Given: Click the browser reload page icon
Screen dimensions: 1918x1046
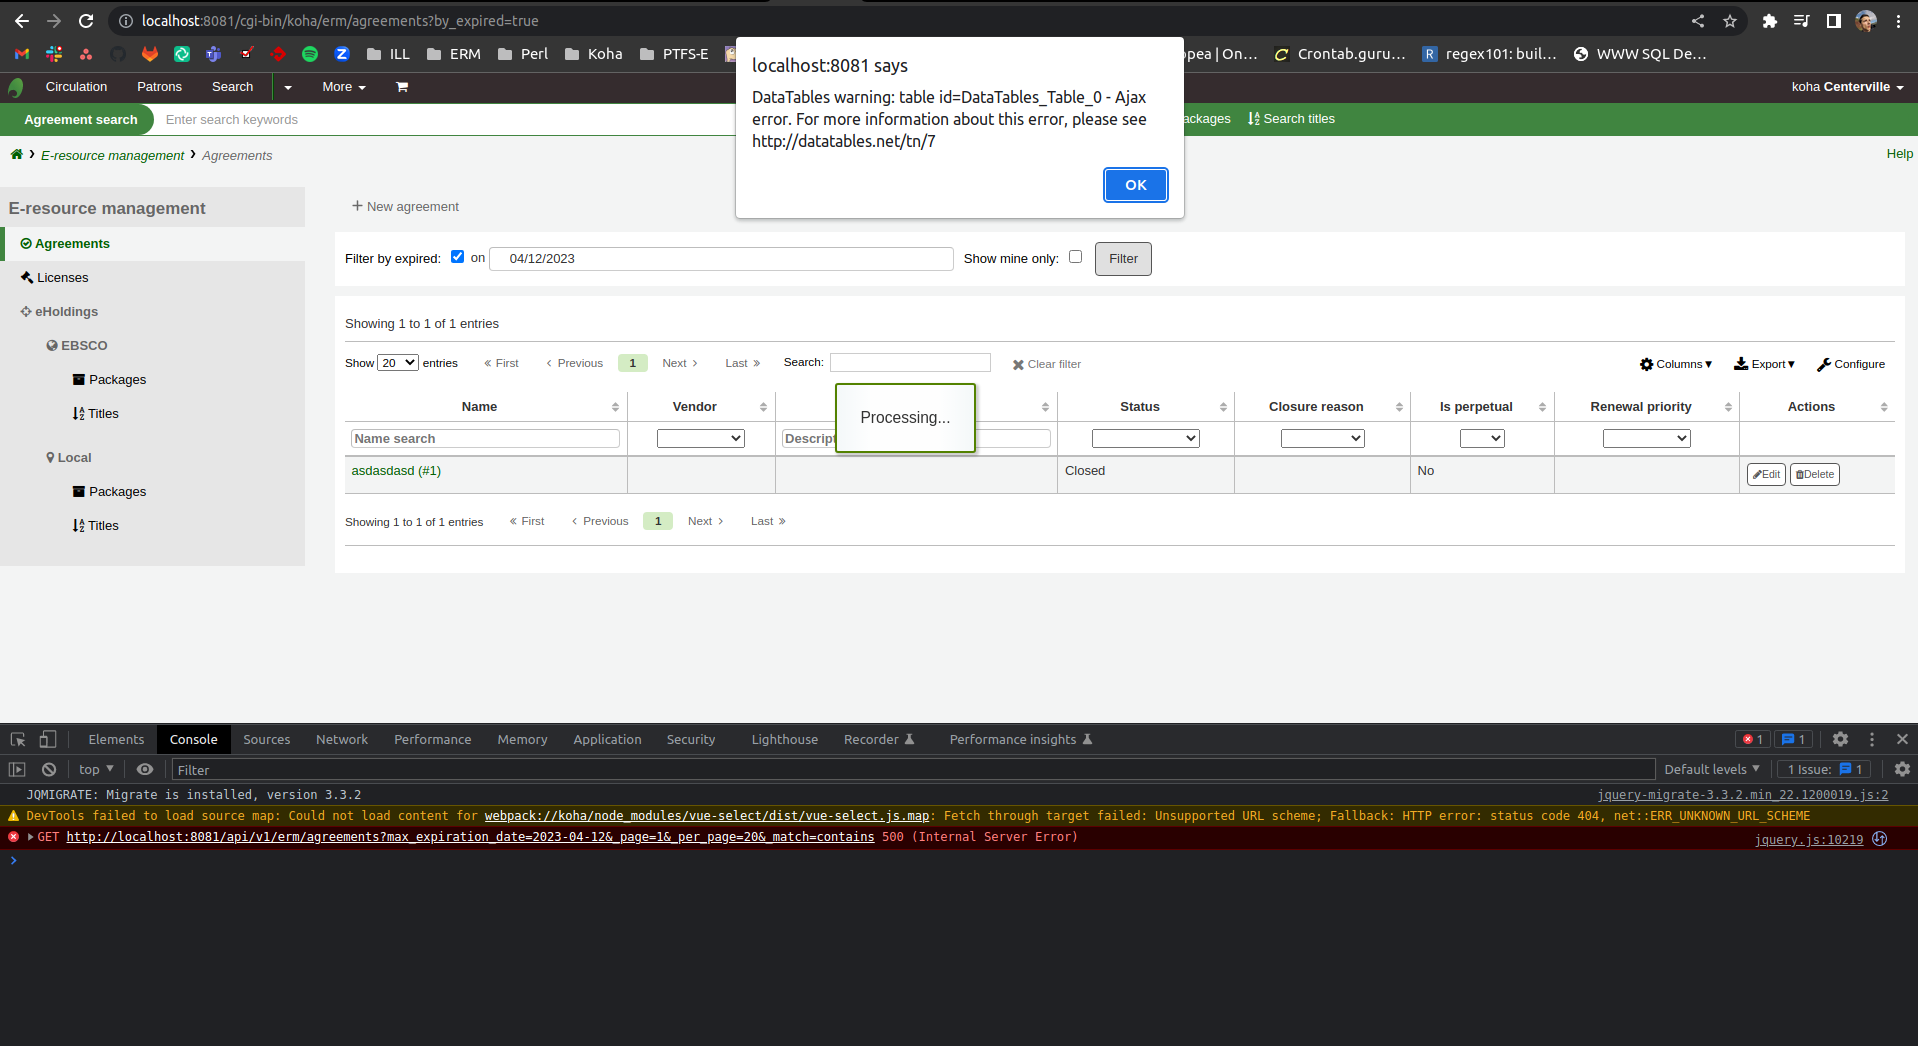Looking at the screenshot, I should 86,21.
